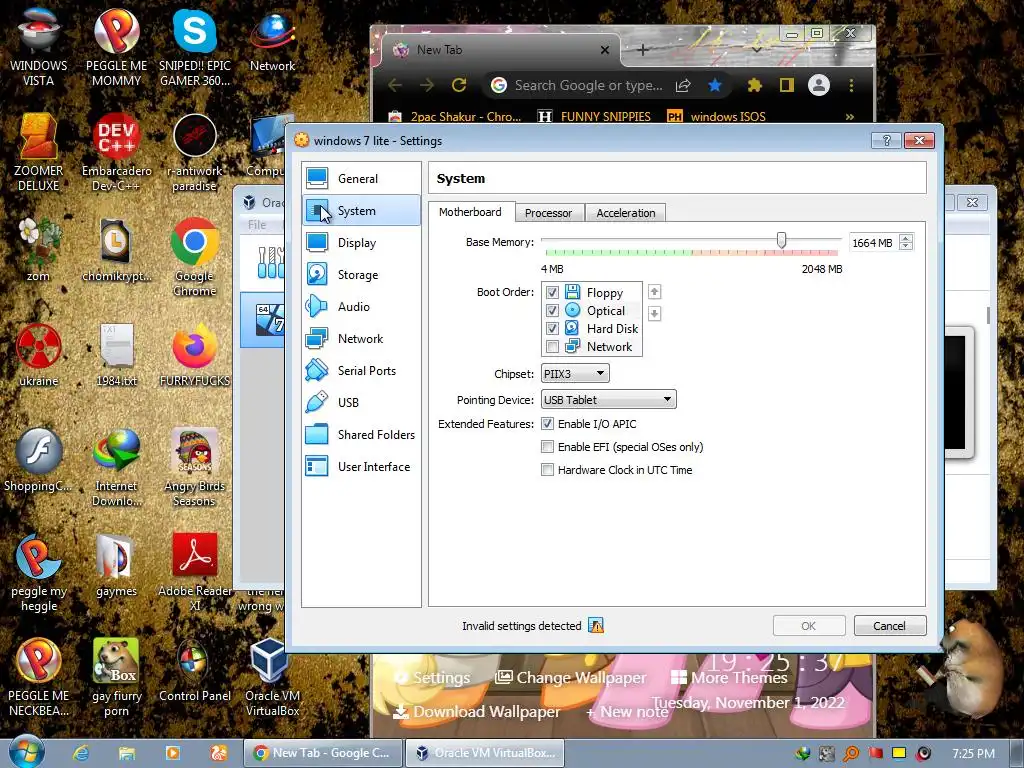Select the New Tab Chrome tab

tap(500, 50)
